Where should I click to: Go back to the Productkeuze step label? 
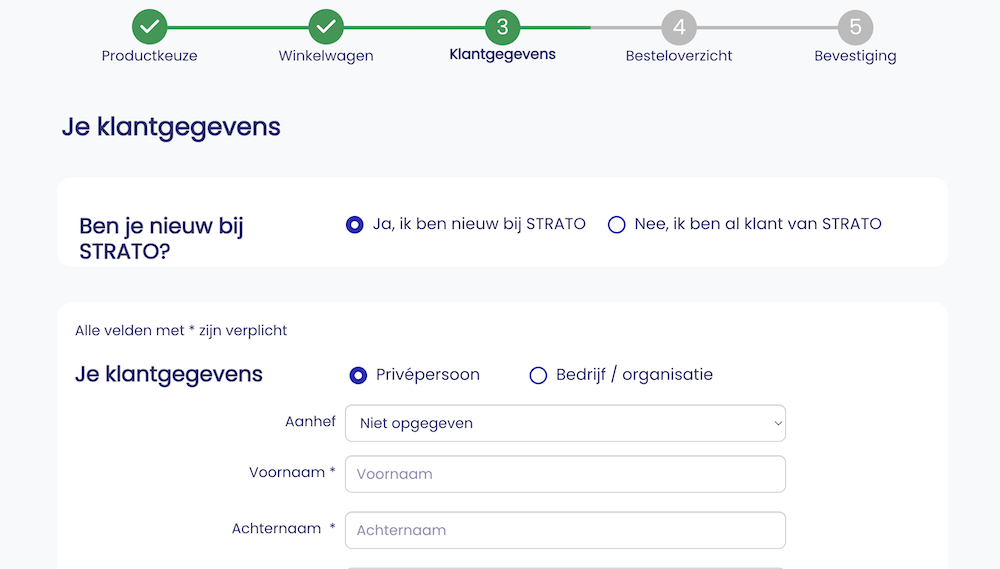coord(149,56)
